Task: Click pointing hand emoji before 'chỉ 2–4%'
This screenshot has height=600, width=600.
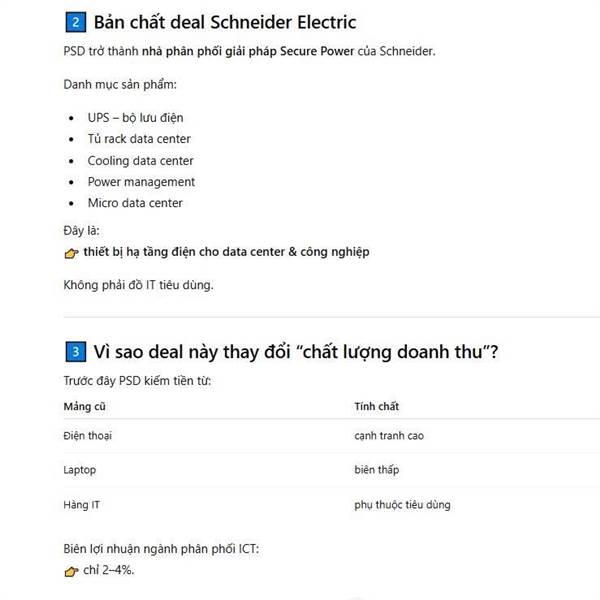Action: [x=70, y=571]
